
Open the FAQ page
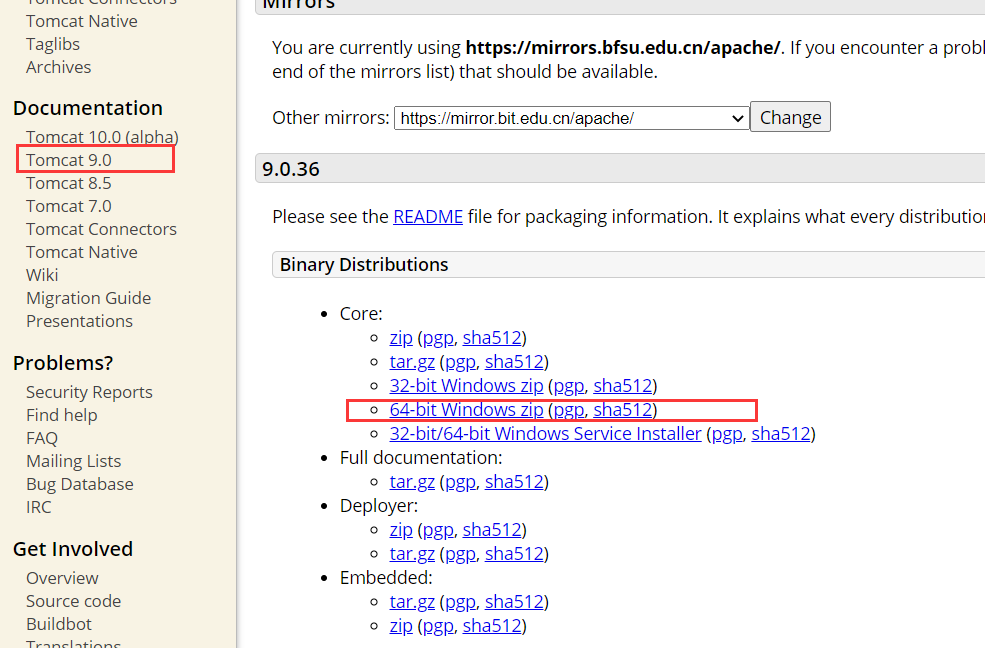pyautogui.click(x=41, y=438)
